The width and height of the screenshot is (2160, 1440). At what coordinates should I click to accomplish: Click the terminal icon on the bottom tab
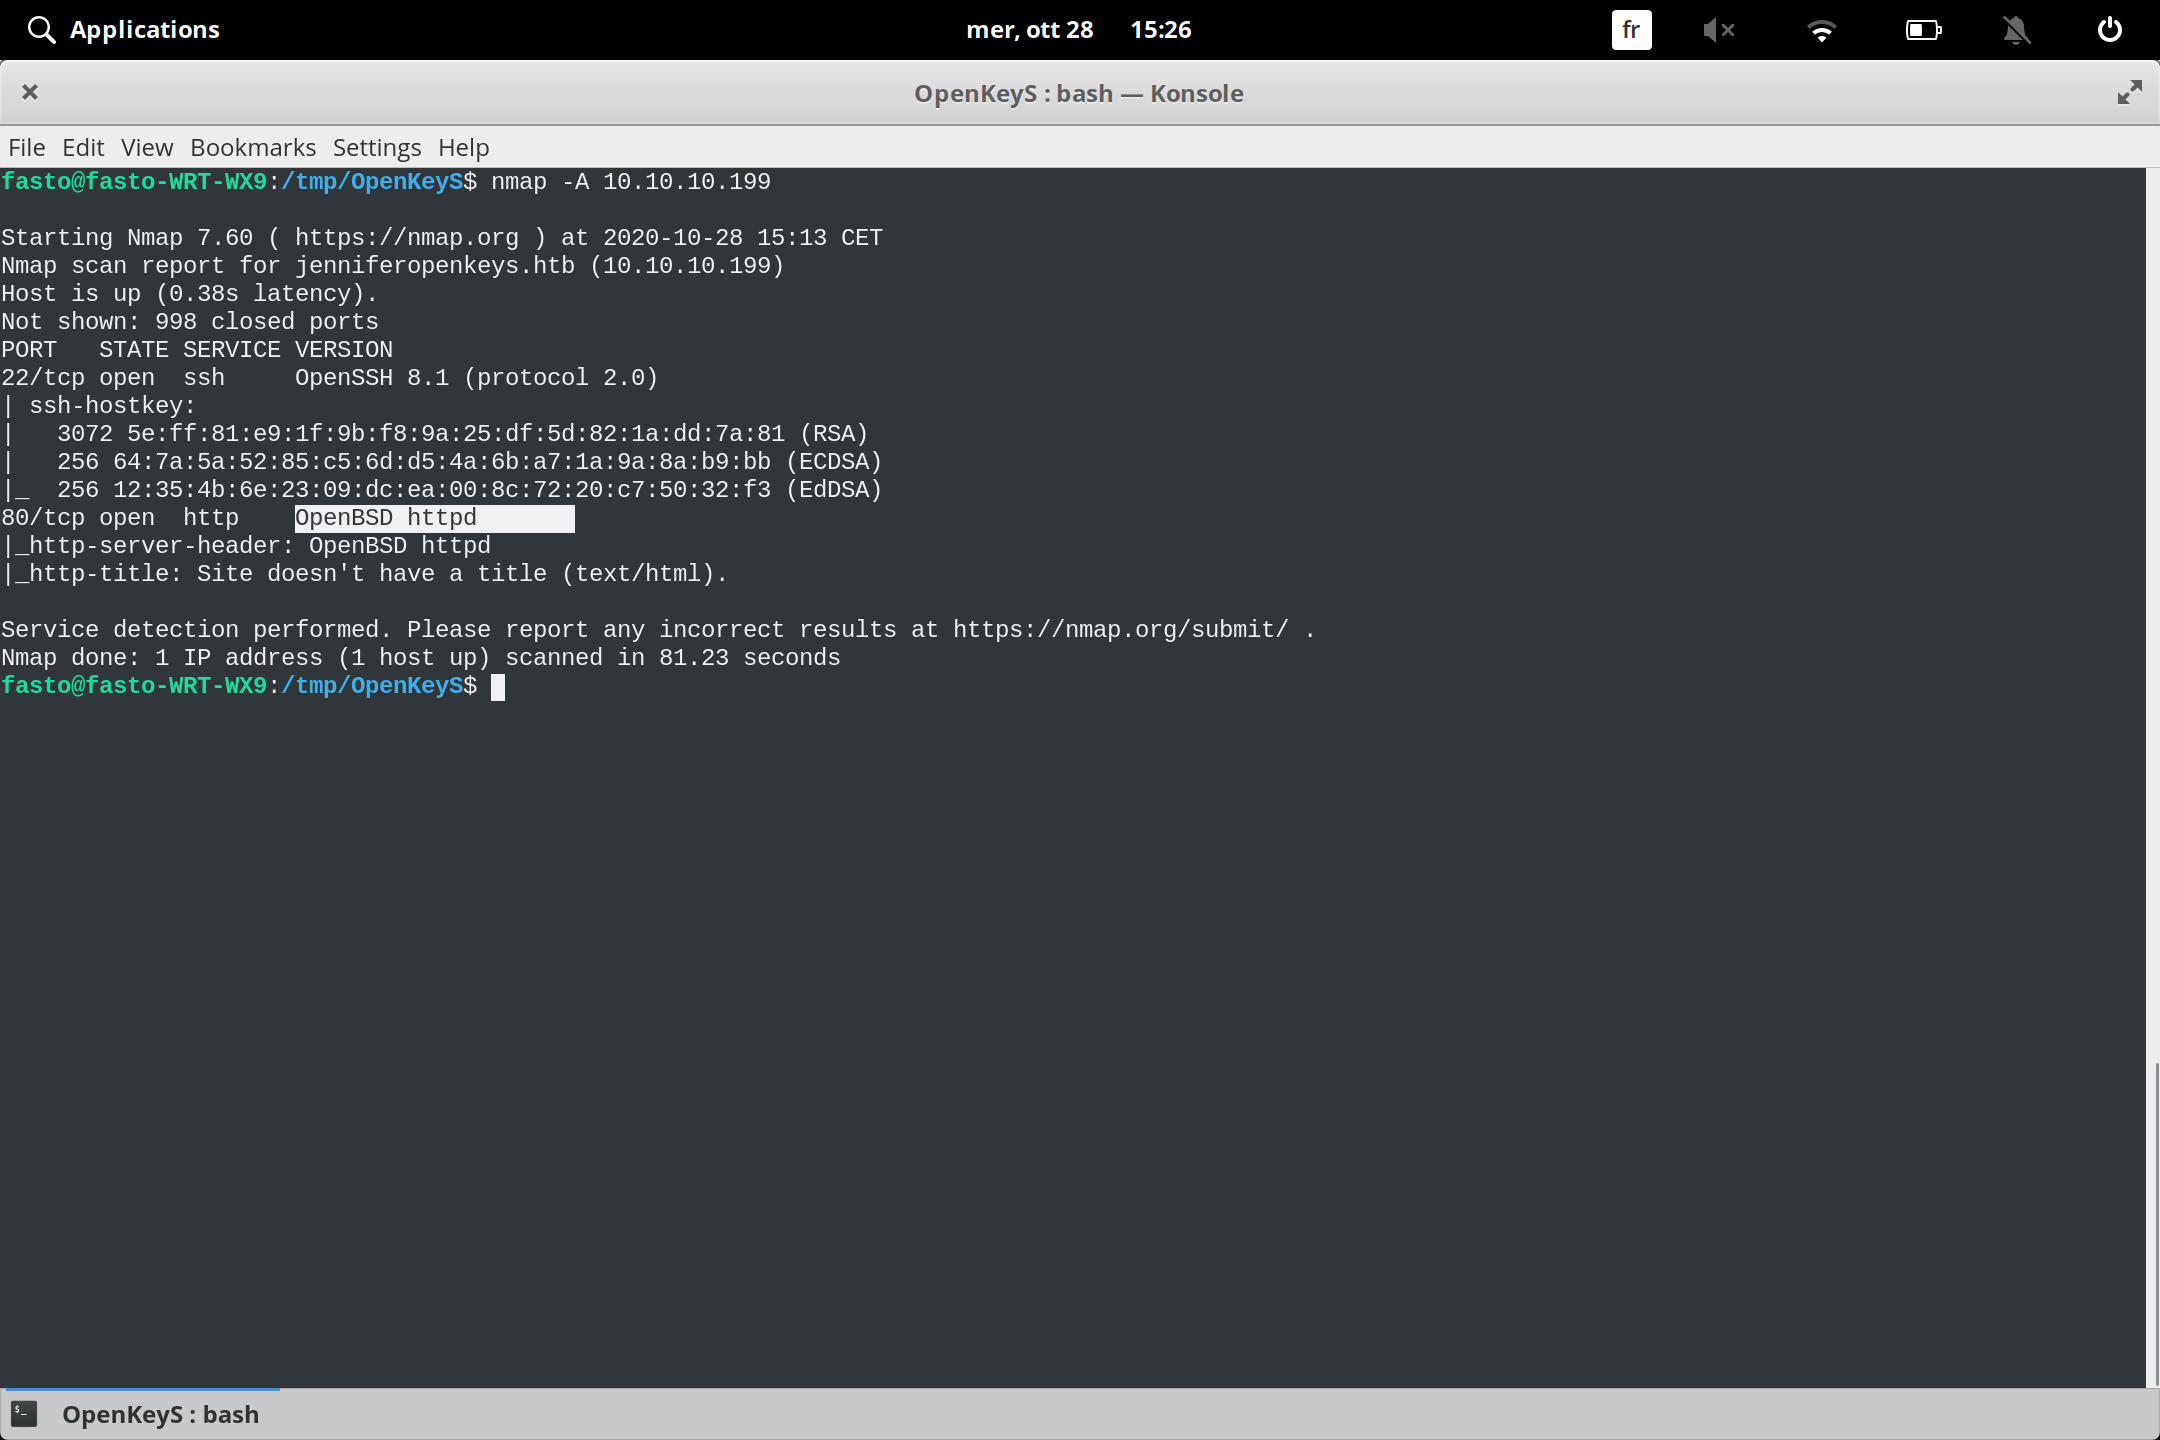click(x=24, y=1414)
